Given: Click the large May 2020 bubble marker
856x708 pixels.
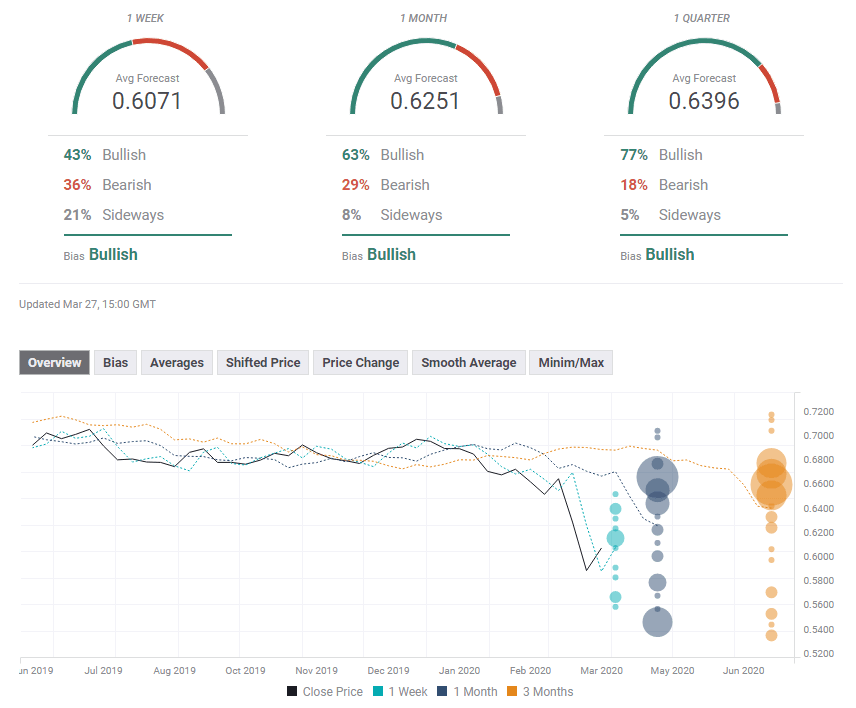Looking at the screenshot, I should coord(657,478).
